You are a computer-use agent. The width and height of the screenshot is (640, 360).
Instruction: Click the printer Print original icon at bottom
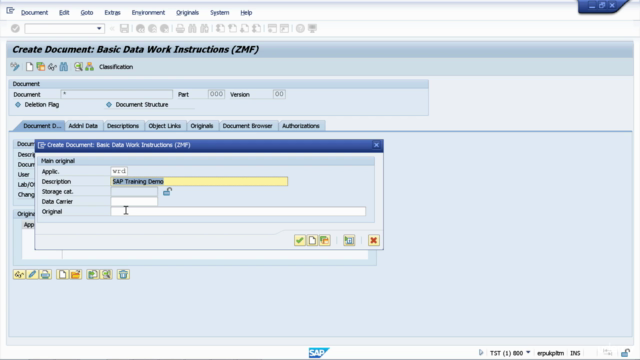coord(45,274)
